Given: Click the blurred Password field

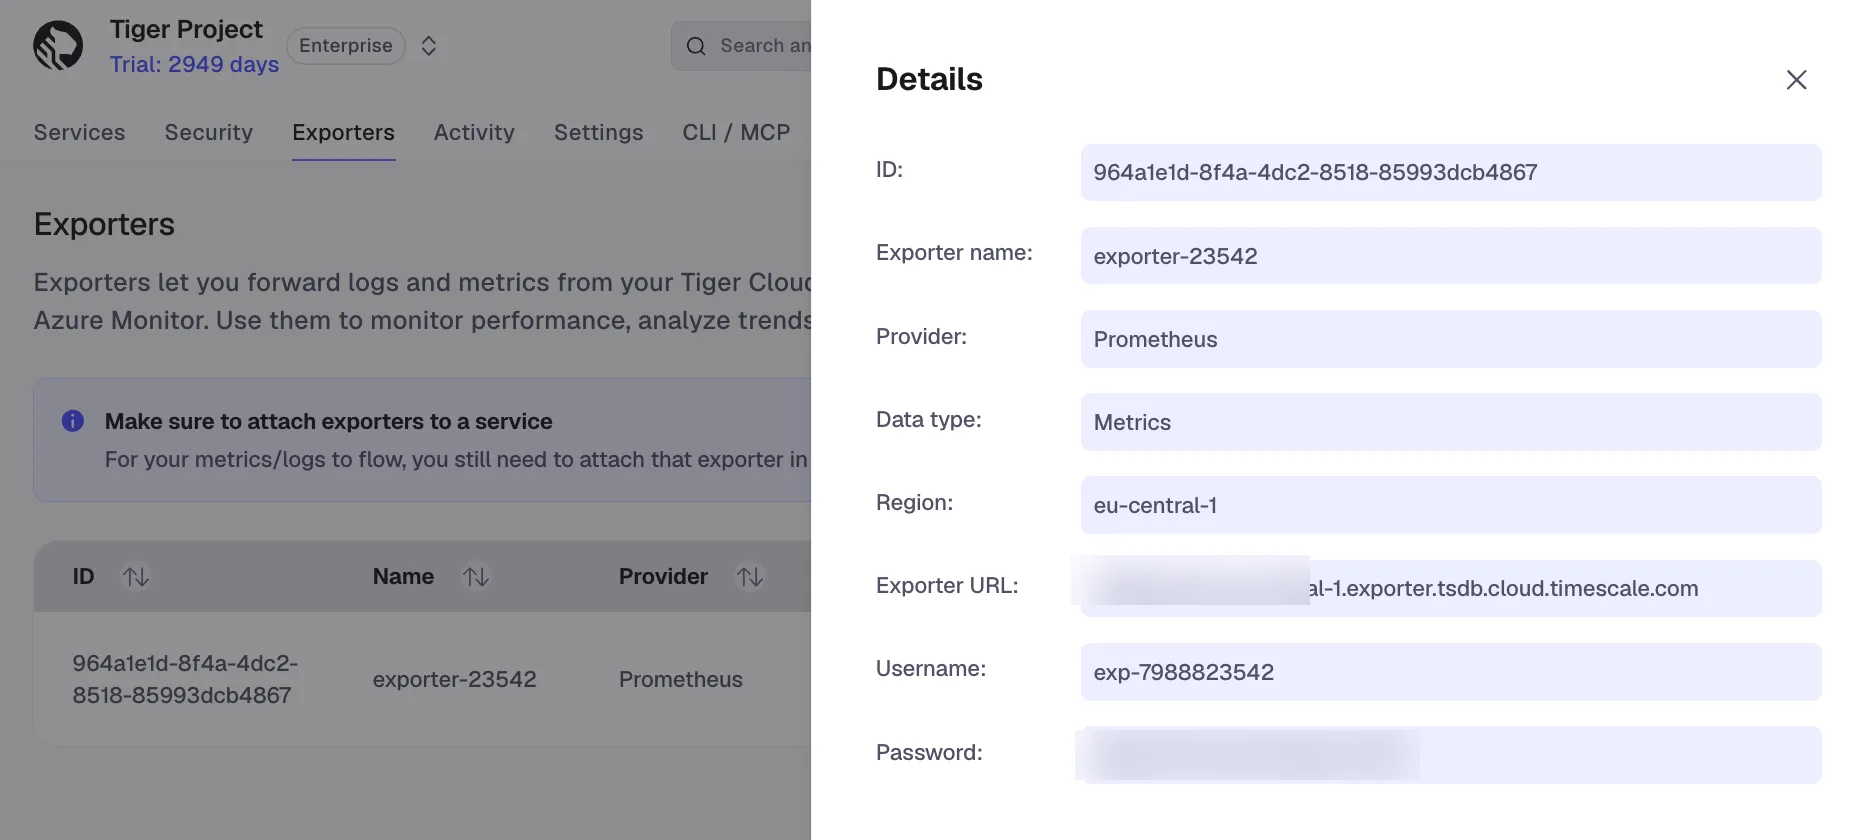Looking at the screenshot, I should (1451, 755).
